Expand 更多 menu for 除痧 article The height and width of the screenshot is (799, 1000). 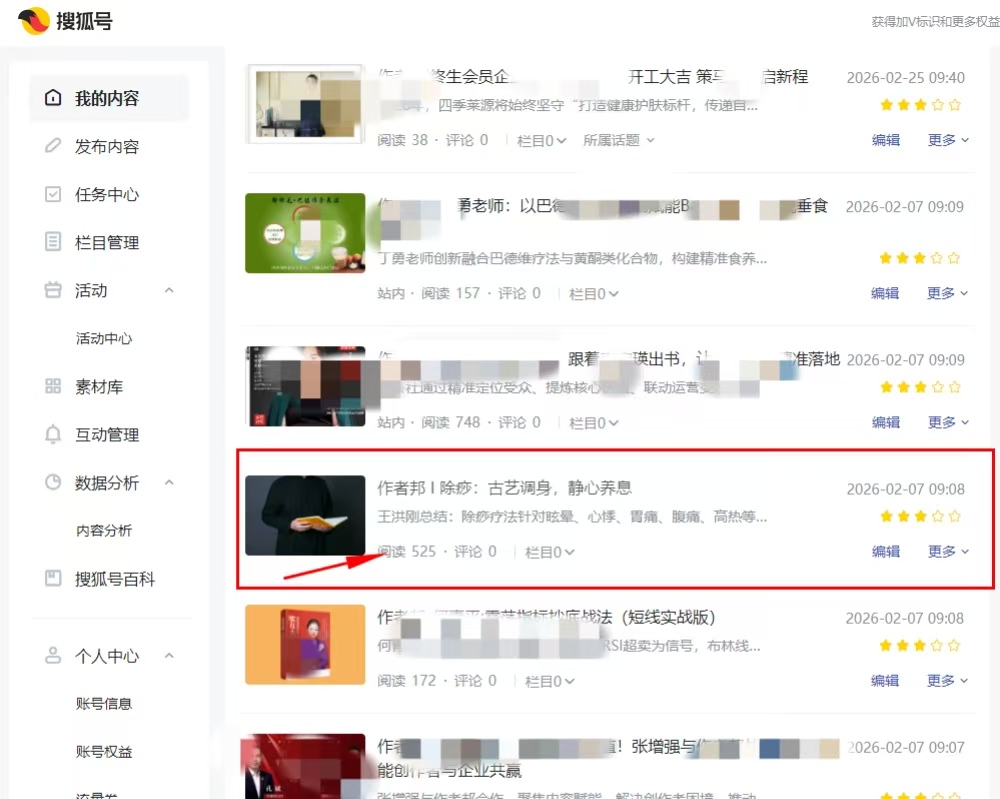tap(948, 551)
